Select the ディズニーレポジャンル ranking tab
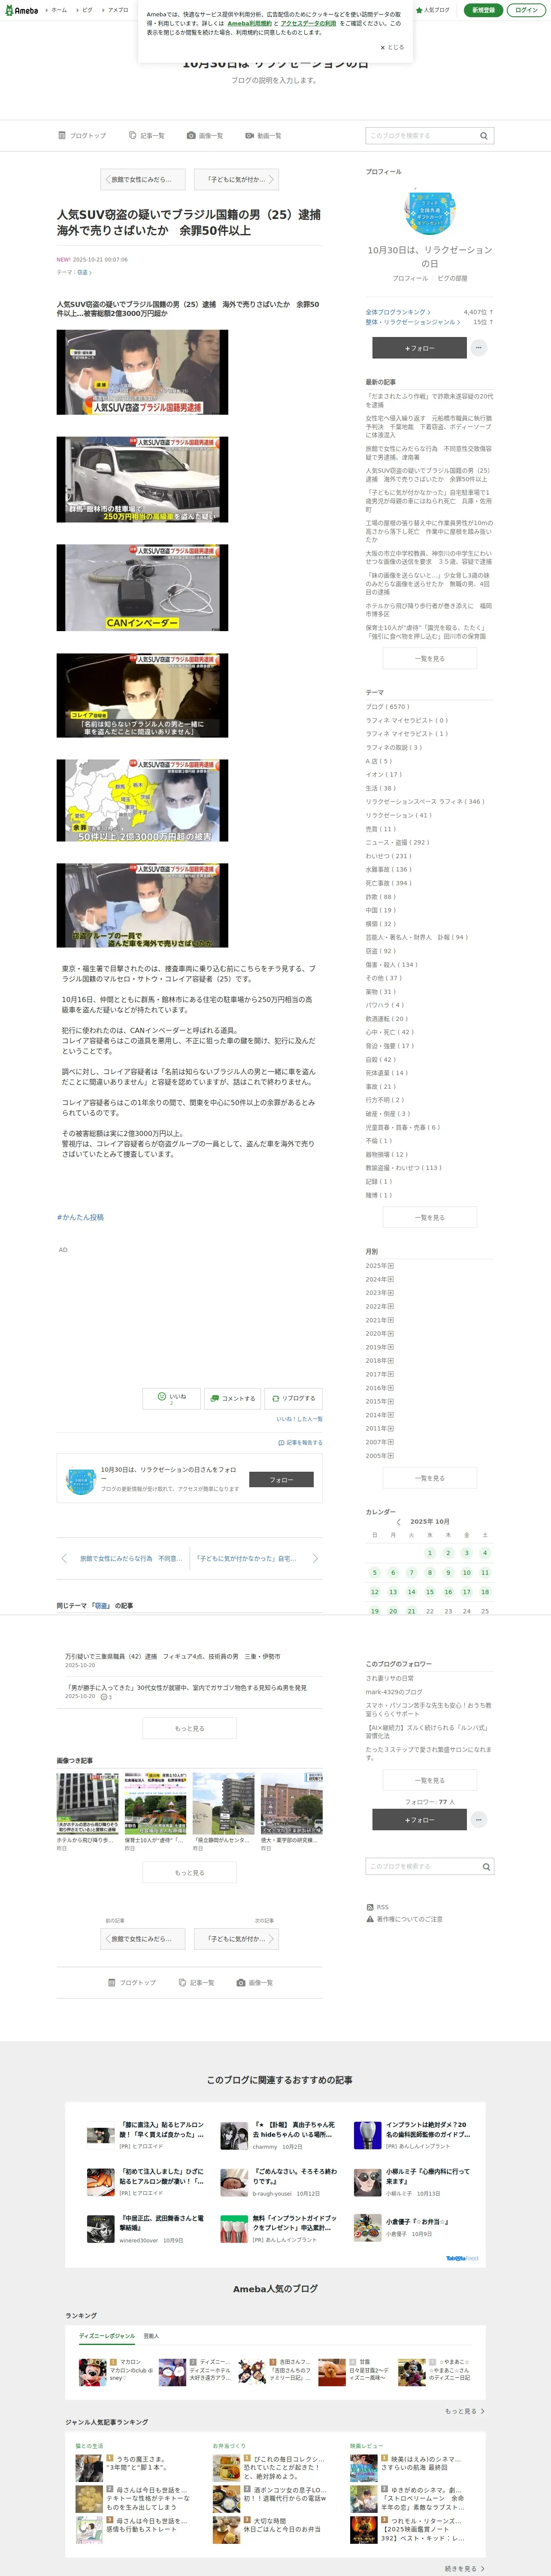Screen dimensions: 551x2576 pyautogui.click(x=107, y=2336)
